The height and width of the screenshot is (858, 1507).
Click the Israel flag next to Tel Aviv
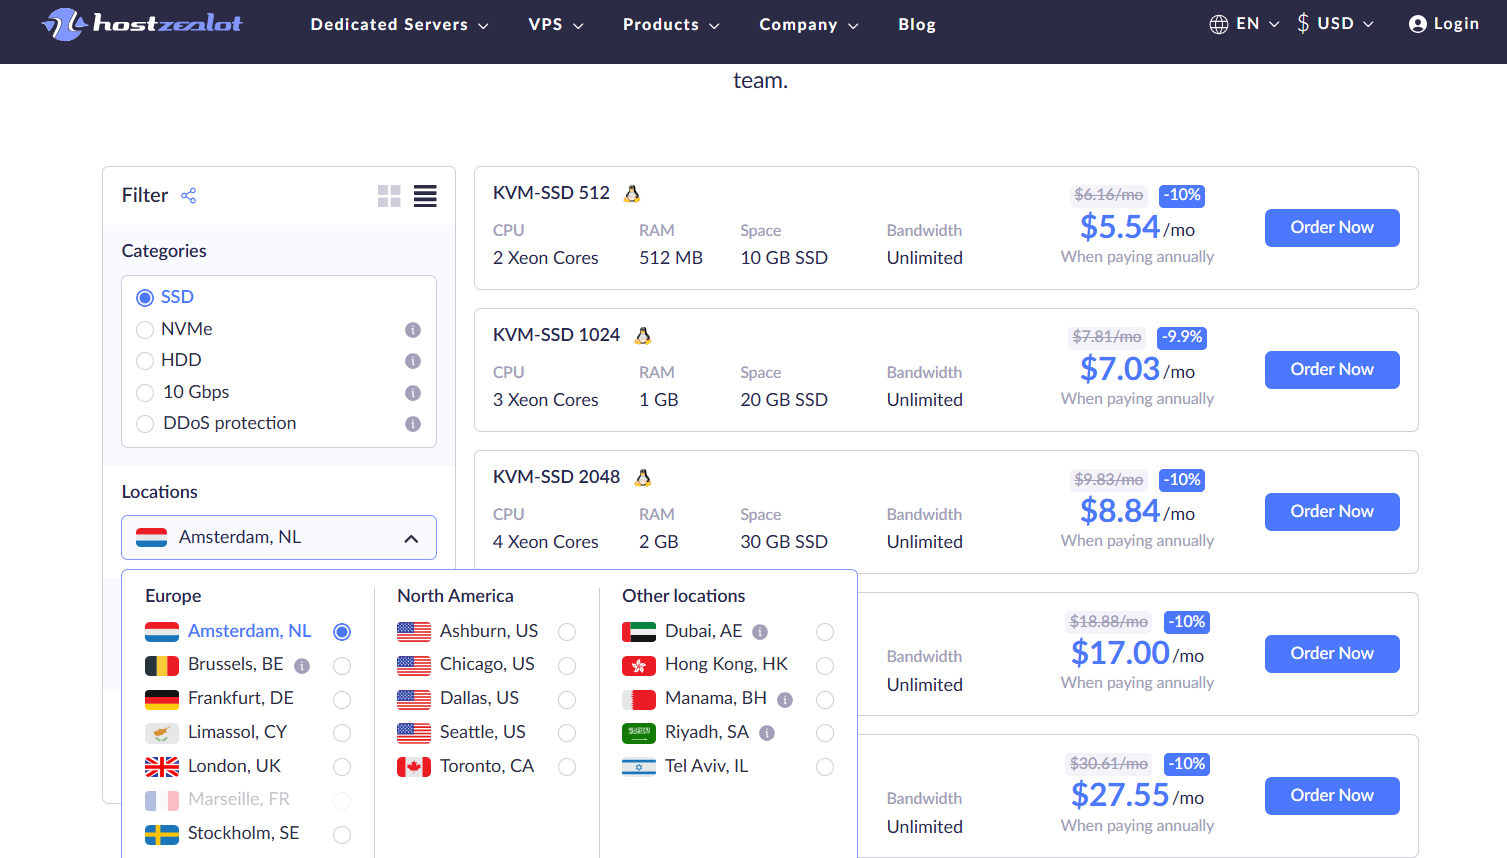(639, 767)
